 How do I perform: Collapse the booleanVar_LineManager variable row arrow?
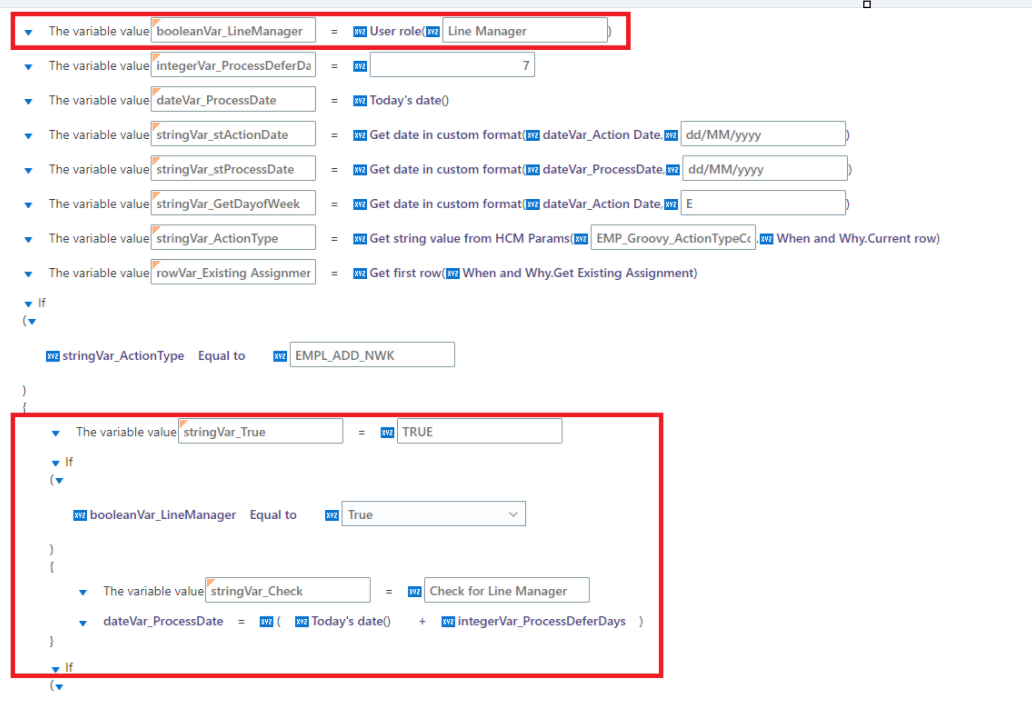[28, 32]
